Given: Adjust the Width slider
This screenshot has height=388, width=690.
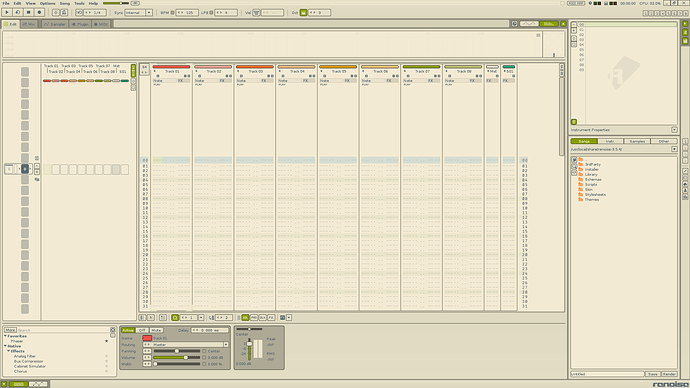Looking at the screenshot, I should point(176,364).
